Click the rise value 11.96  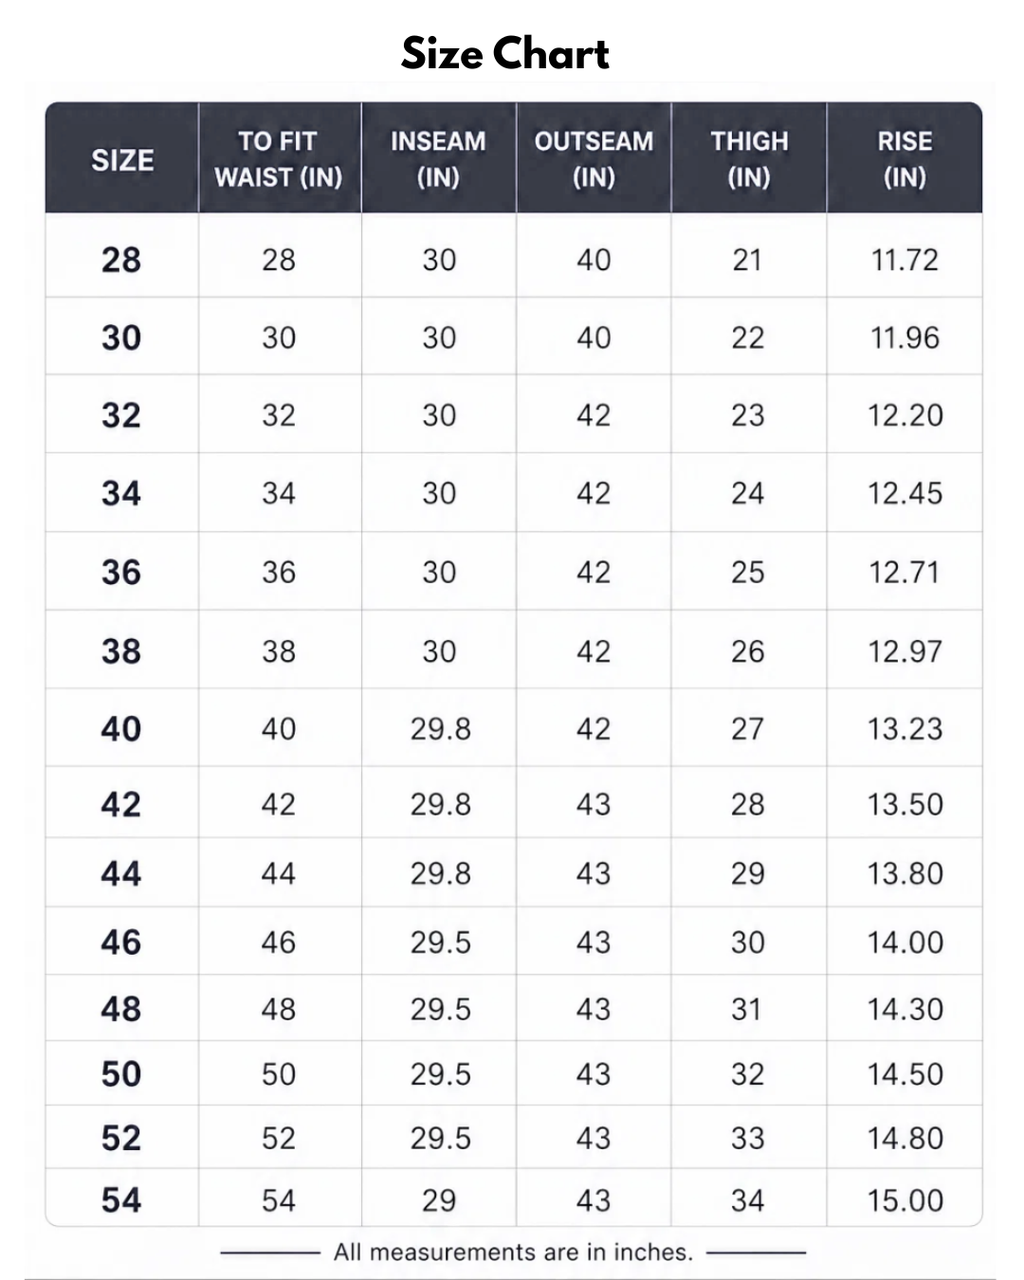tap(905, 338)
